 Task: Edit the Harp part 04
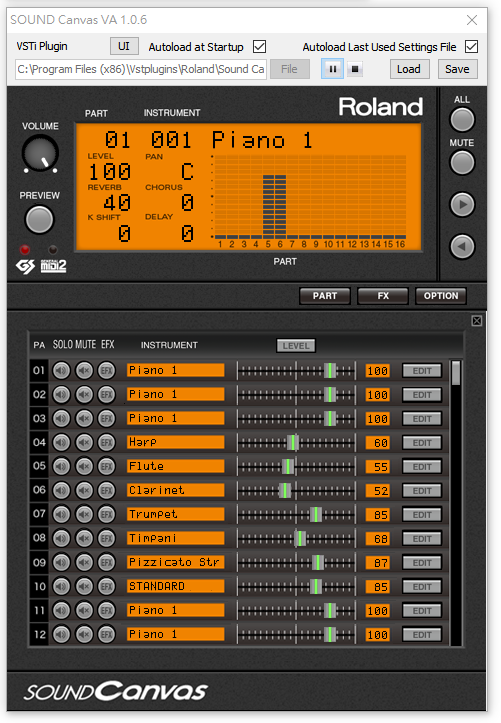tap(422, 443)
